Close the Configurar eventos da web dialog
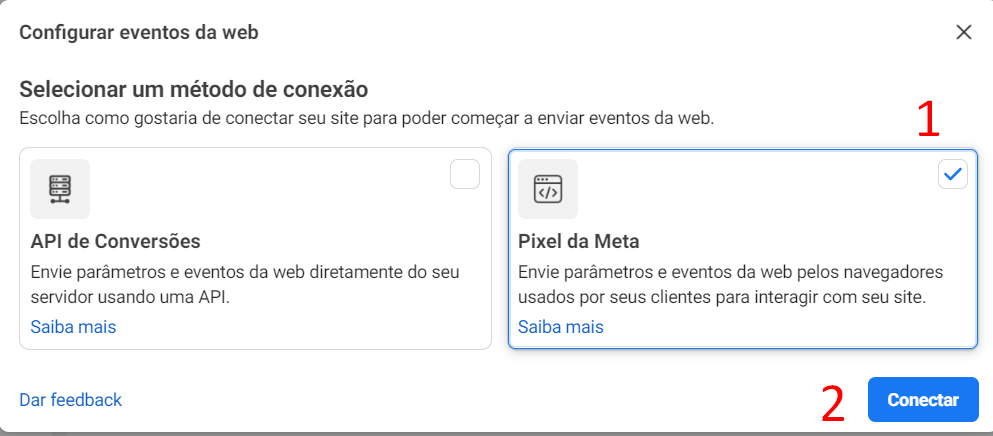Screen dimensions: 993x436 point(964,32)
